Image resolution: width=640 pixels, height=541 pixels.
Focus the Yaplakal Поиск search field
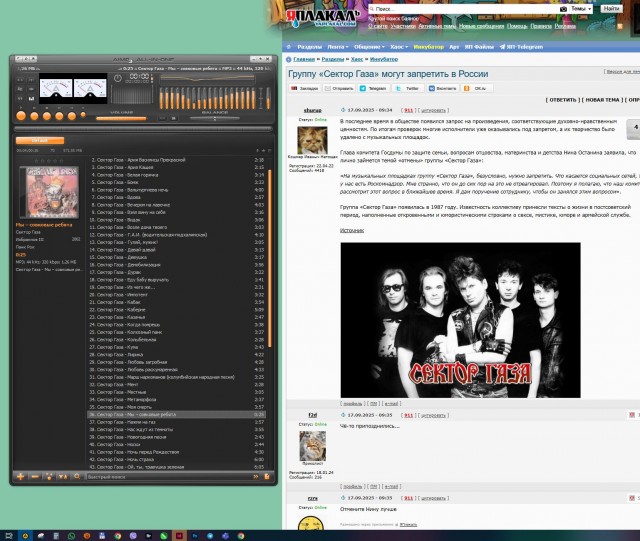(465, 9)
